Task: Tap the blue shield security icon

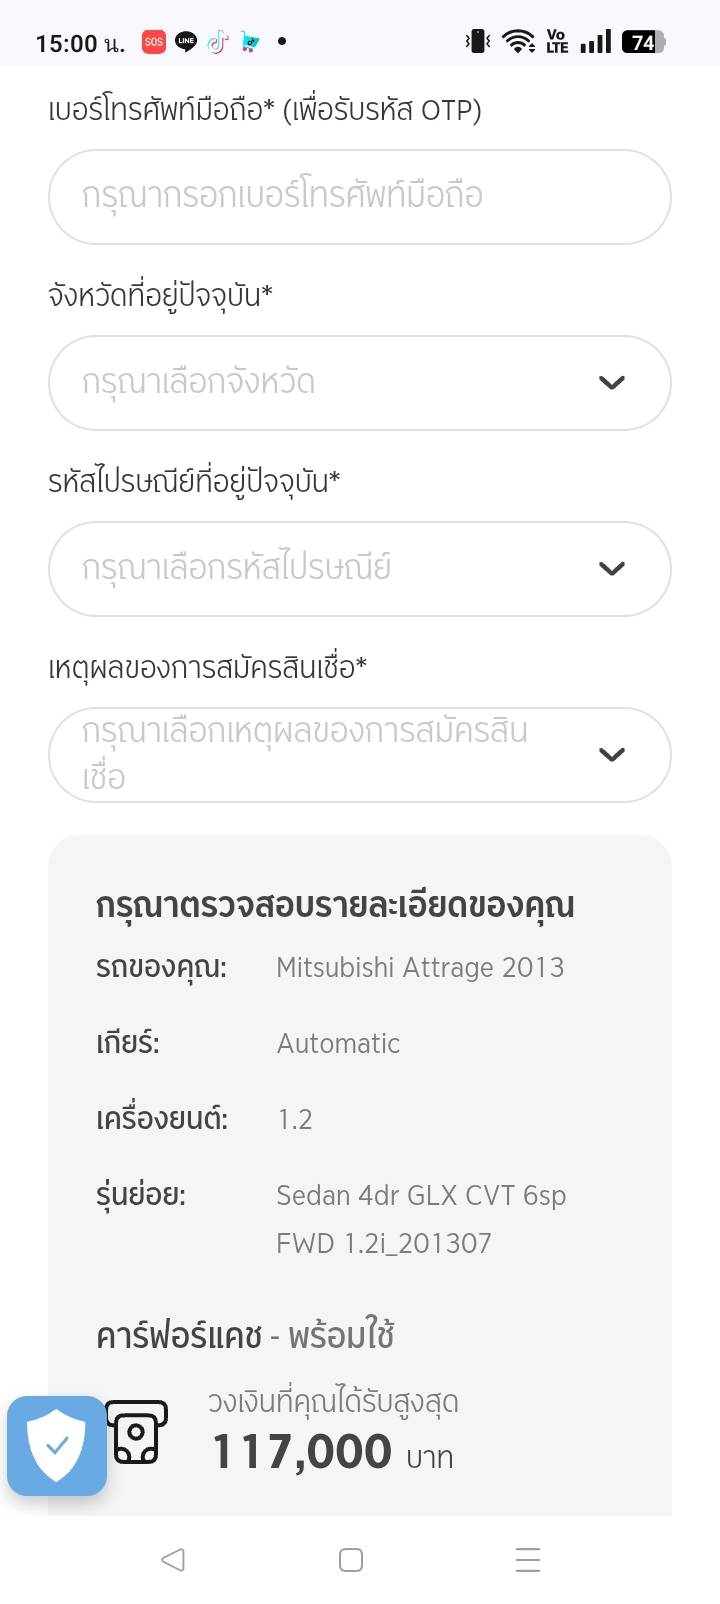Action: tap(57, 1446)
